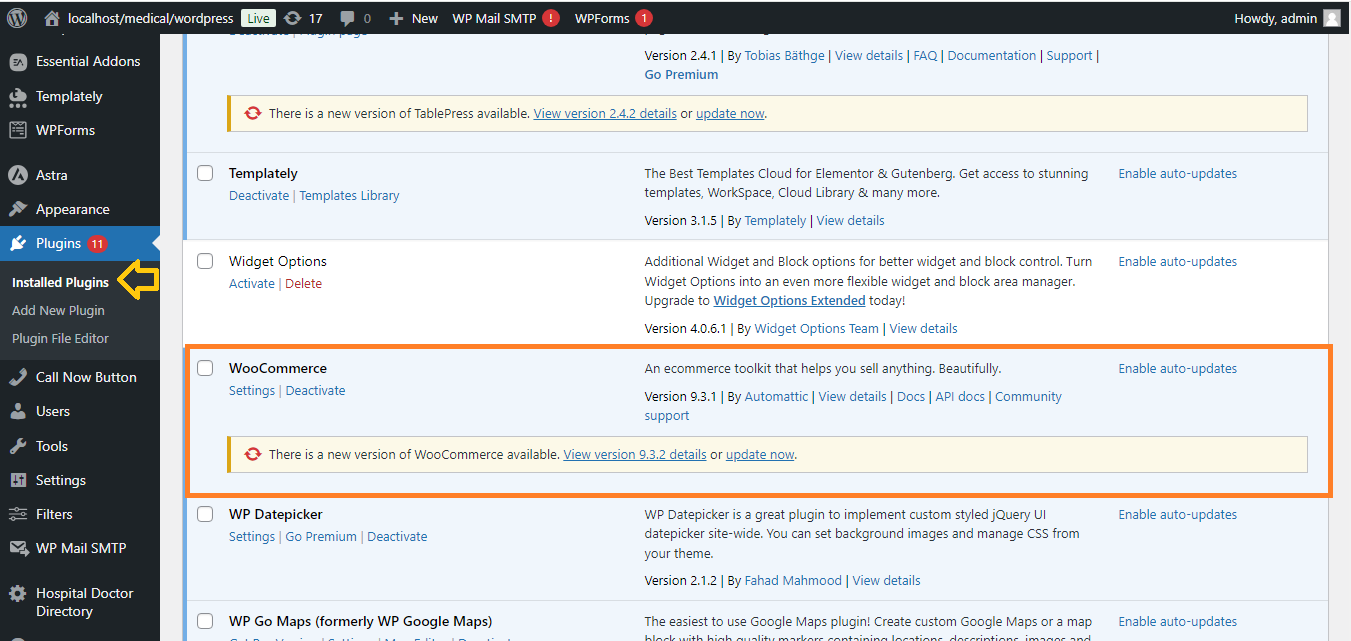Enable auto-updates for WP Datepicker
This screenshot has height=641, width=1351.
click(1177, 514)
